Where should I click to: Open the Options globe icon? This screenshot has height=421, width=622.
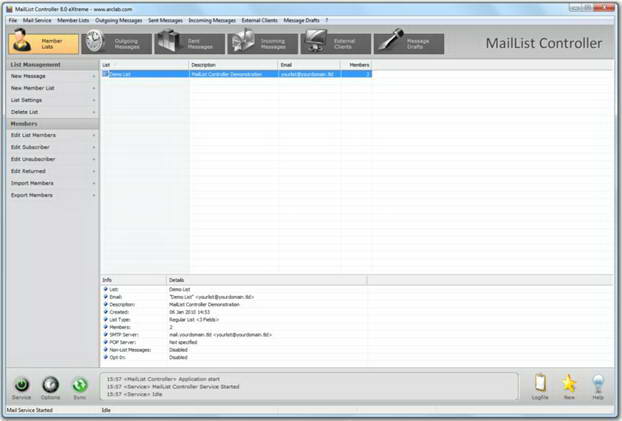click(x=50, y=384)
